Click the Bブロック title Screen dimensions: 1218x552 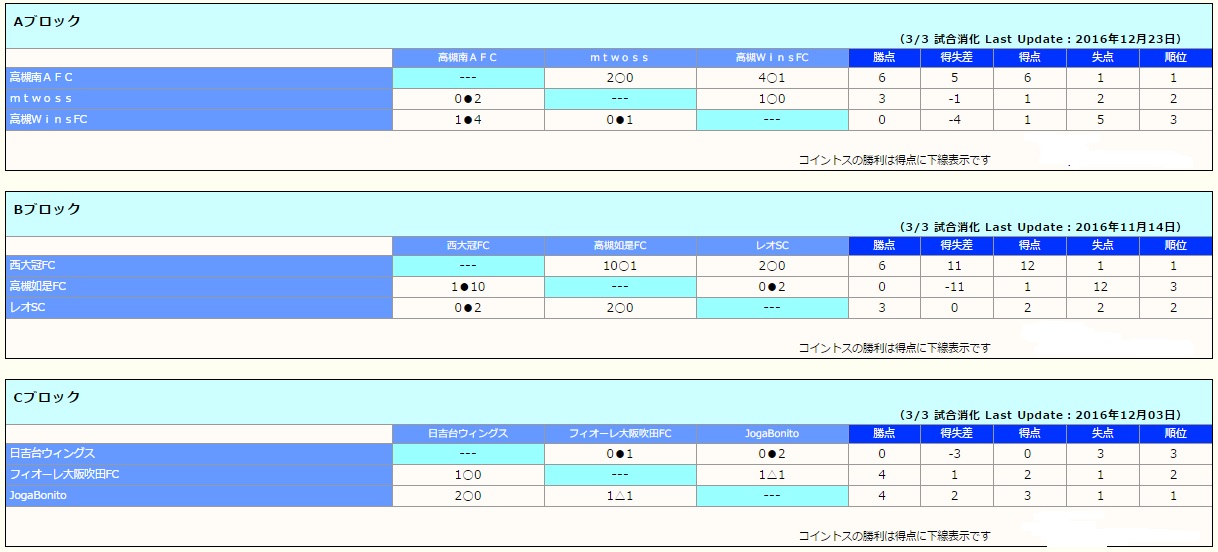[47, 209]
